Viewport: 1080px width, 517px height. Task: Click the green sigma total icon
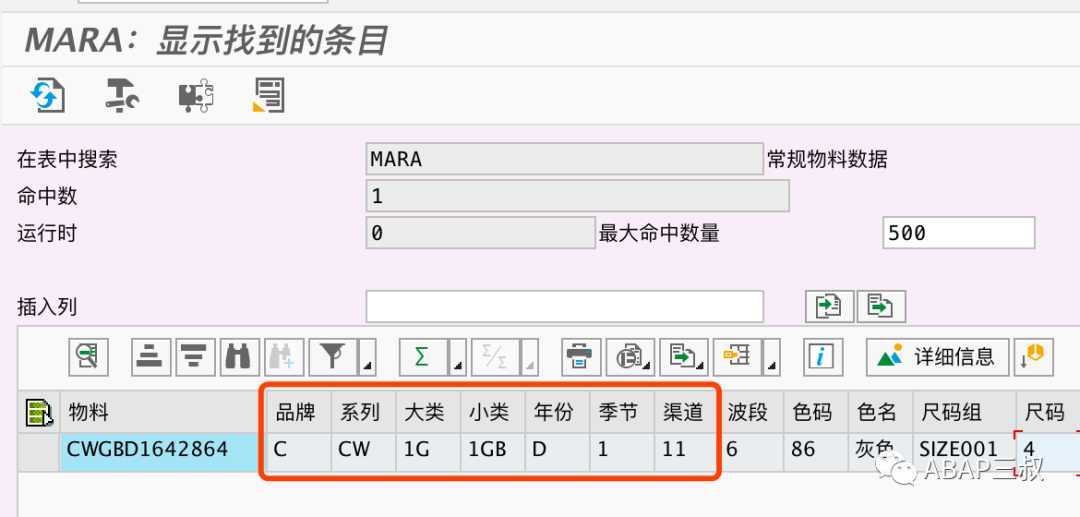423,357
